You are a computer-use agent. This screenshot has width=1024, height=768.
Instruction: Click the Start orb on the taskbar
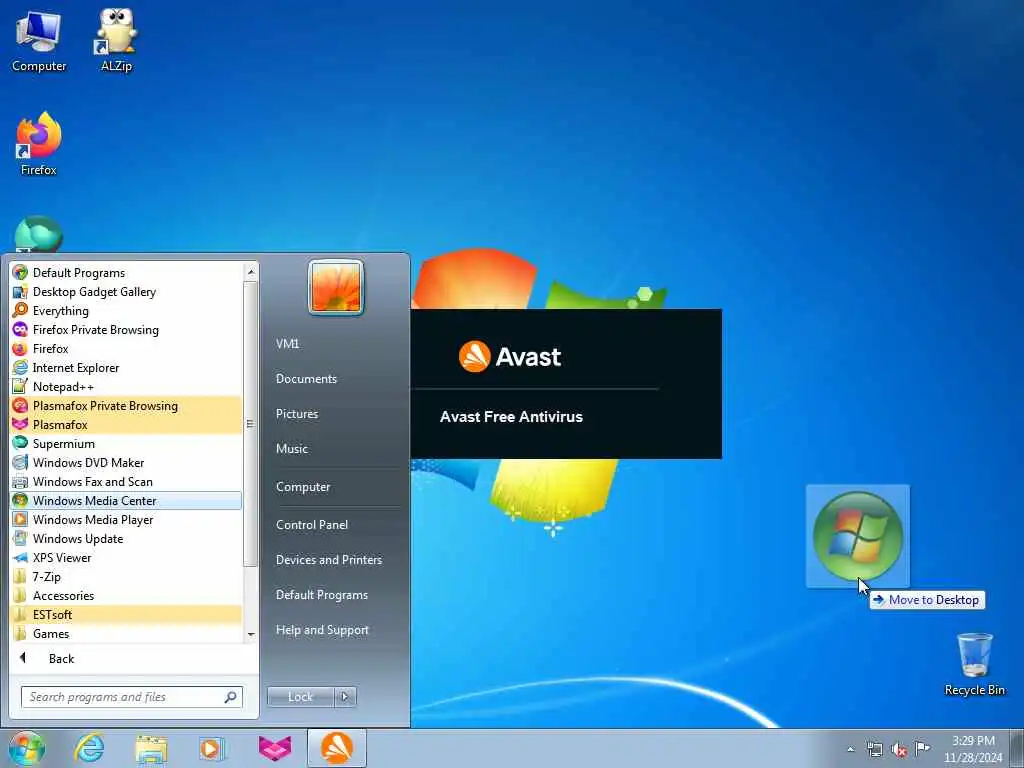click(x=27, y=748)
